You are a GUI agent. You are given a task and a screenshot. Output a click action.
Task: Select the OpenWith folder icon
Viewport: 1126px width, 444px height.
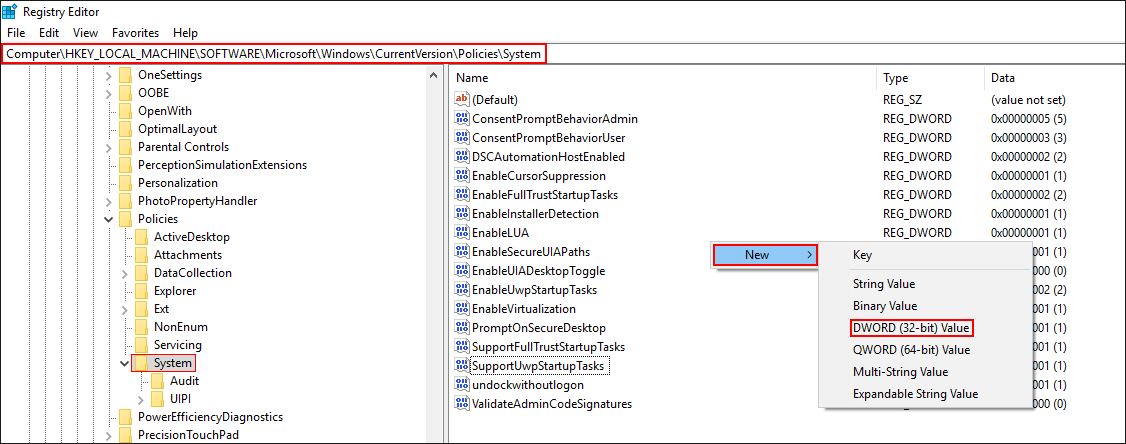coord(126,111)
